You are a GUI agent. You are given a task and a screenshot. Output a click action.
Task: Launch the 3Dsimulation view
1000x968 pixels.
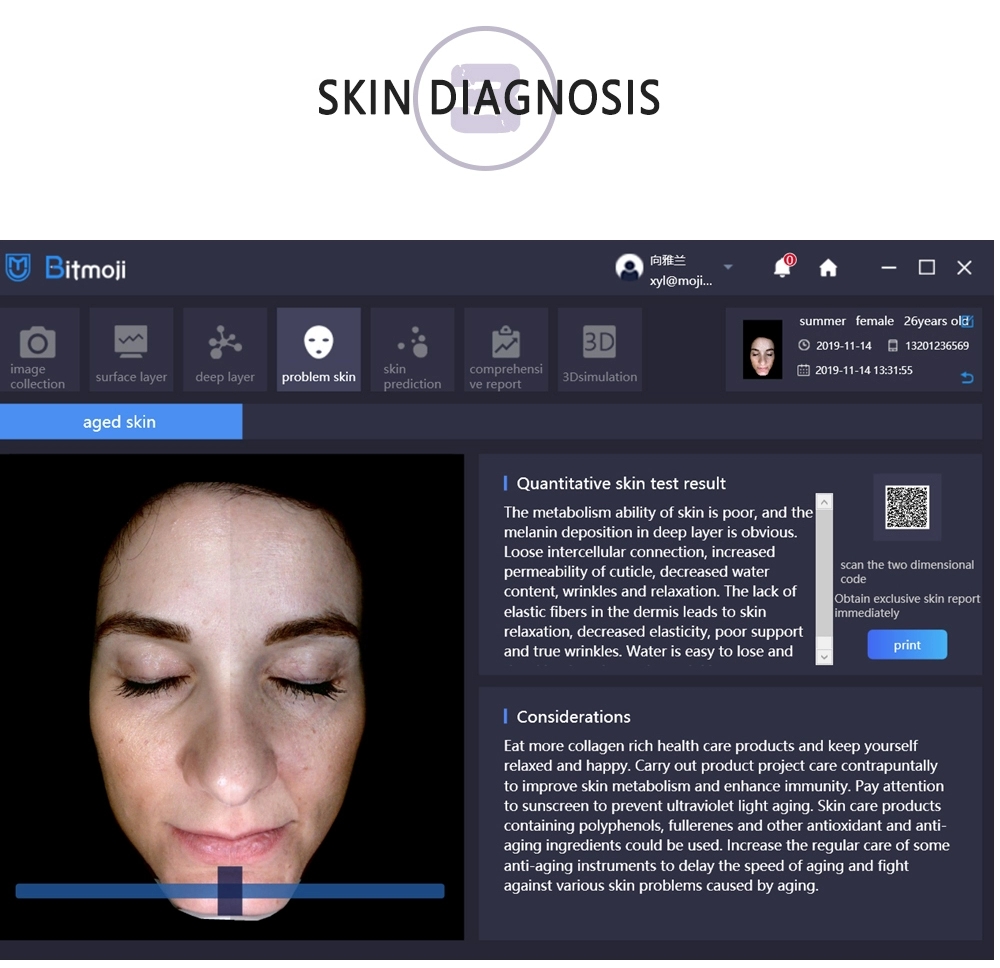point(599,349)
